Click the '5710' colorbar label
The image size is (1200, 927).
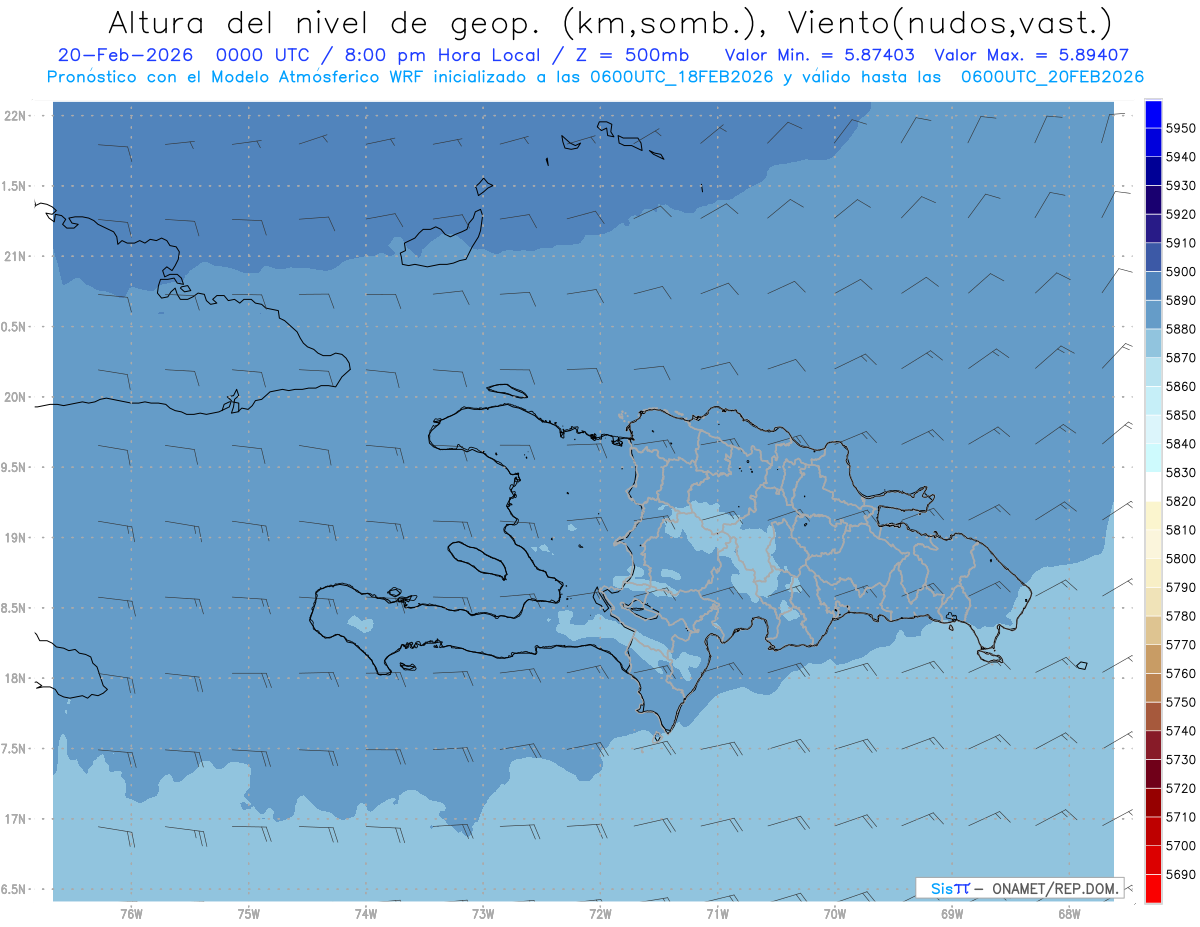tap(1181, 817)
